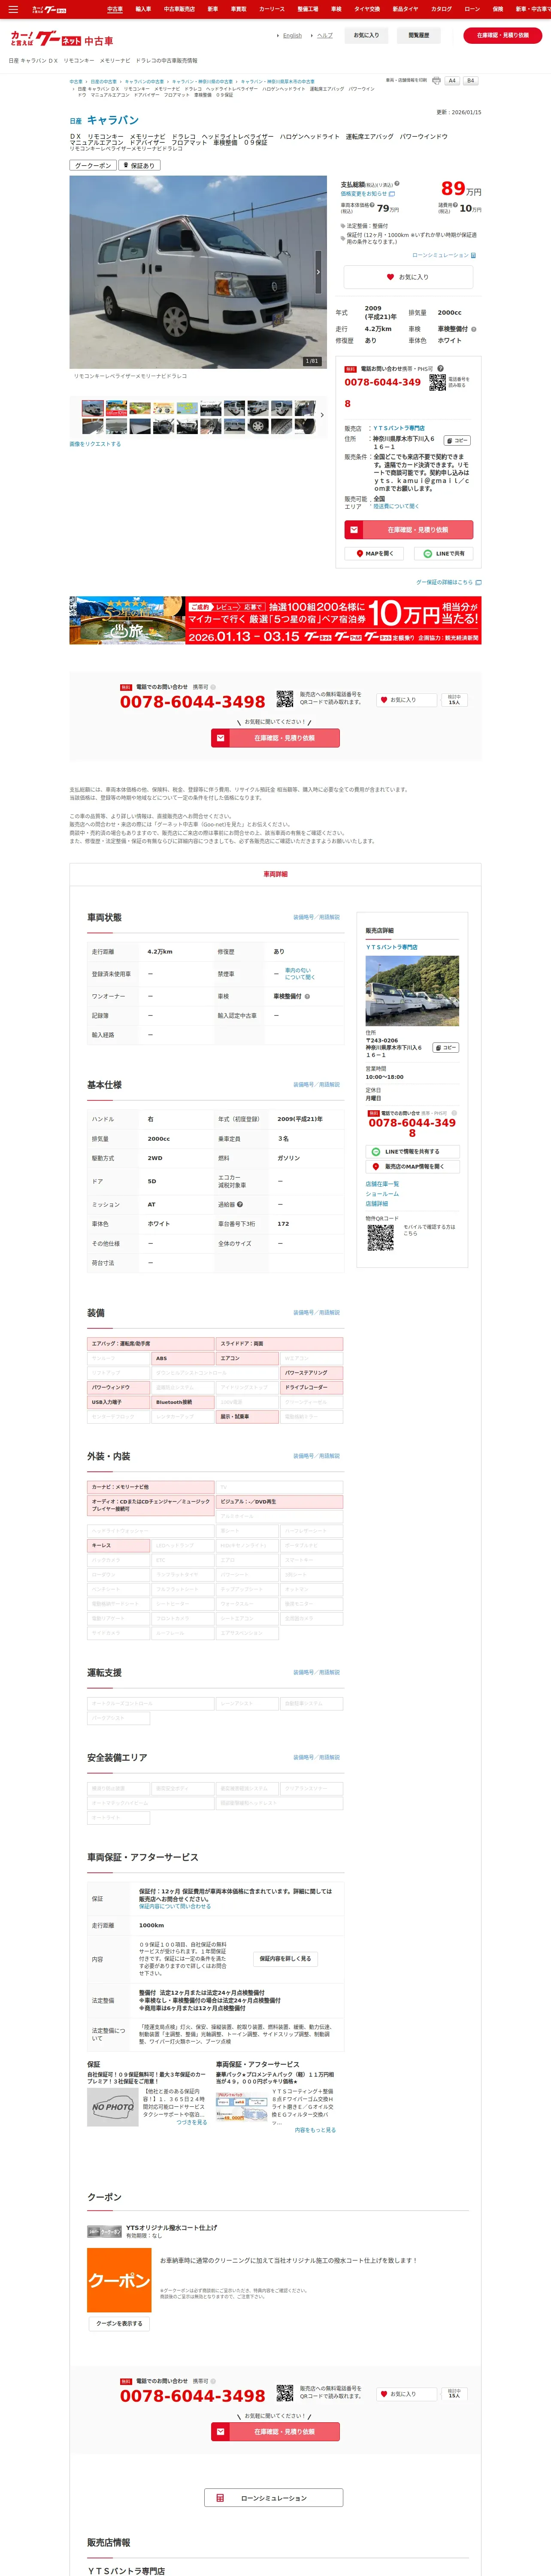Screen dimensions: 551x2576
Task: Show next thumbnails with strip arrow
Action: coord(321,415)
